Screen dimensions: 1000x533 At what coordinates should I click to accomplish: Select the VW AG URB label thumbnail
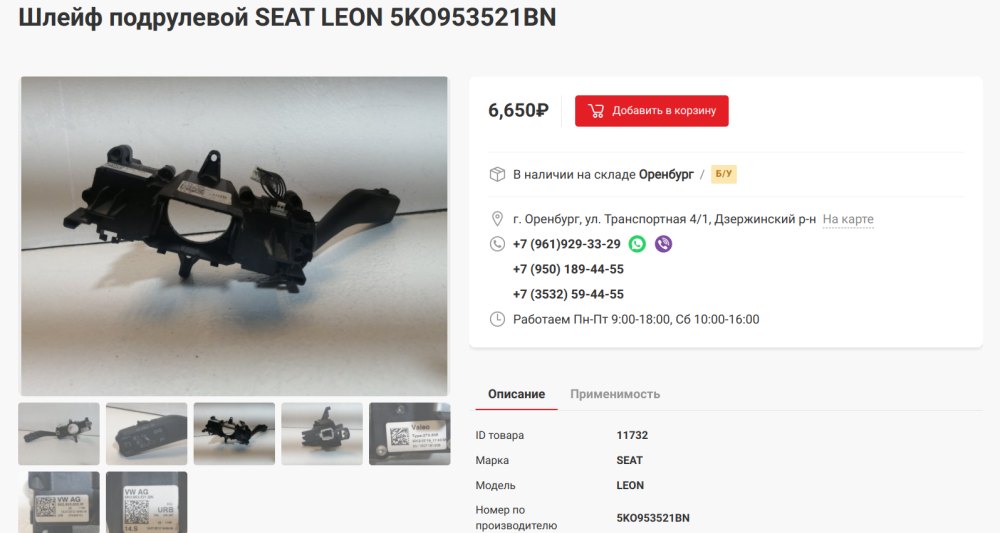point(147,502)
